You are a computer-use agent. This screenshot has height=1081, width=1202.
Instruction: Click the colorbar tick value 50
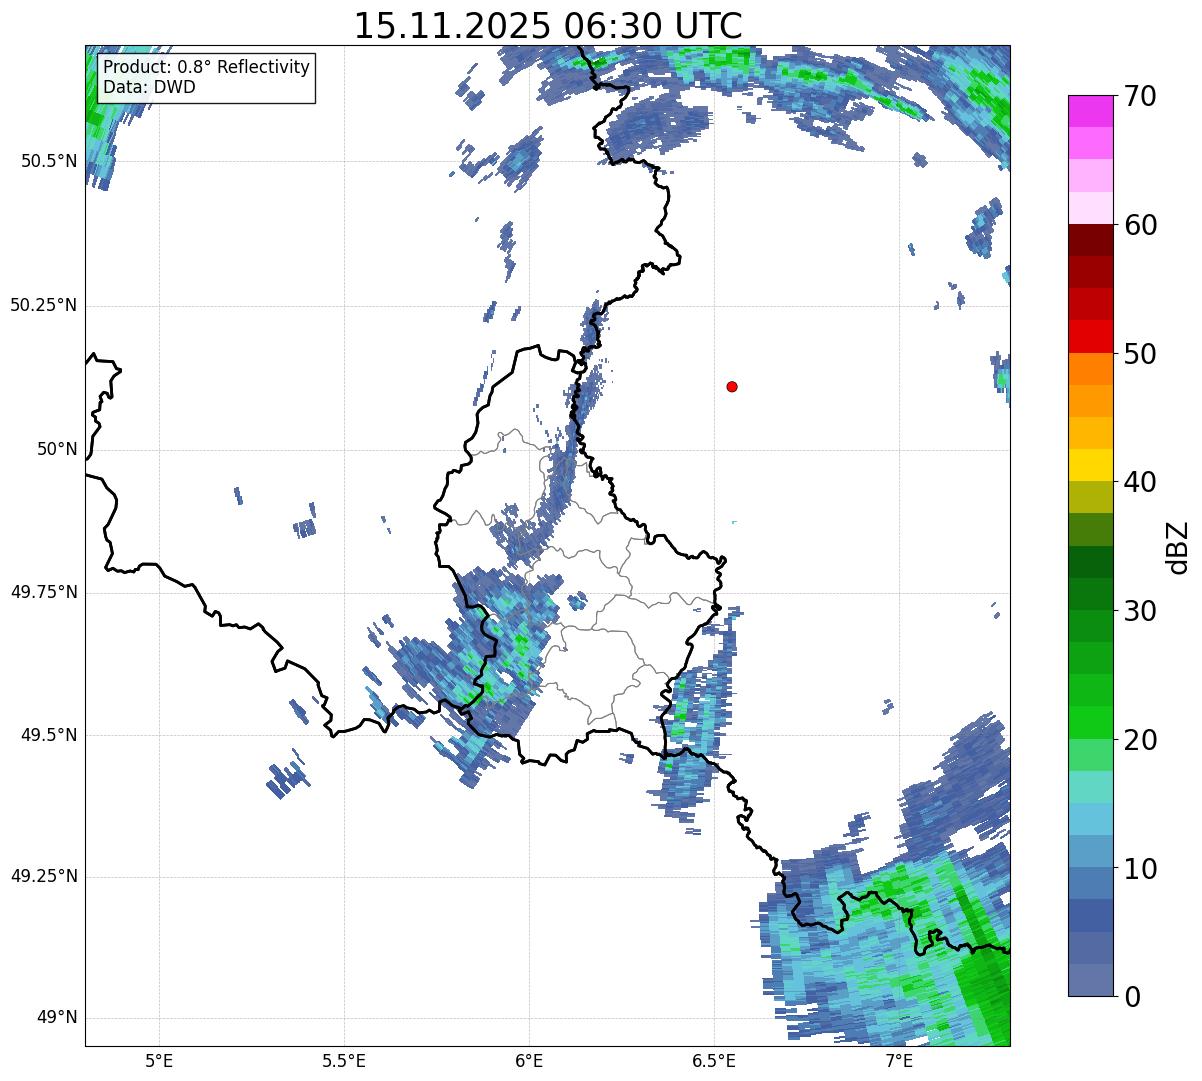point(1139,354)
